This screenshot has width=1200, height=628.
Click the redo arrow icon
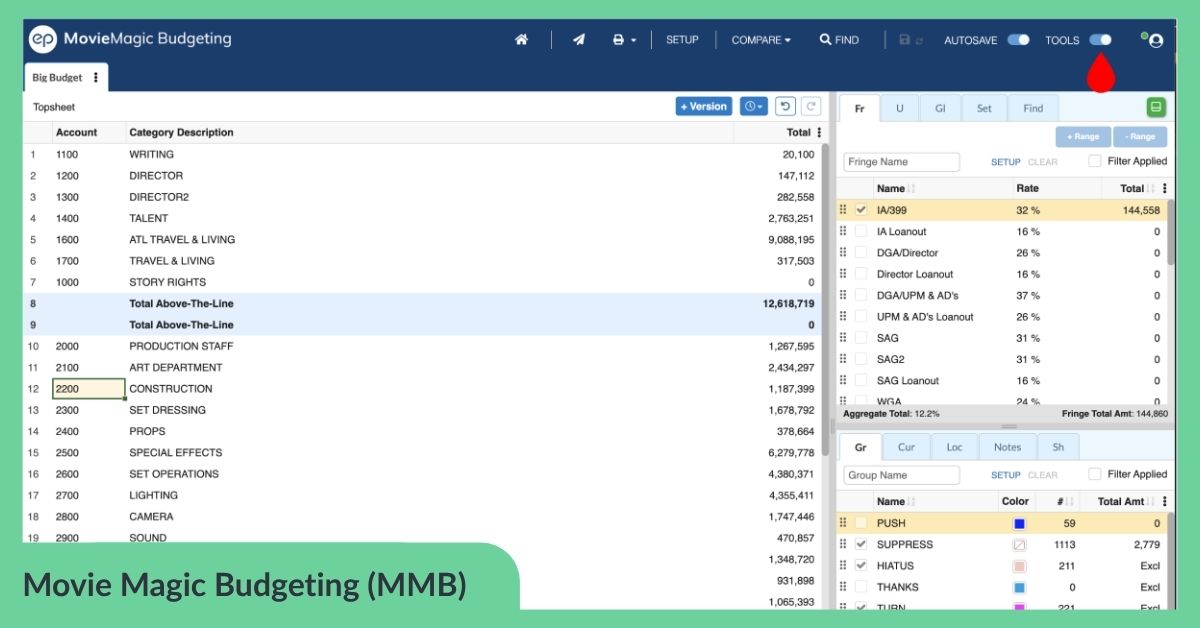pos(811,107)
